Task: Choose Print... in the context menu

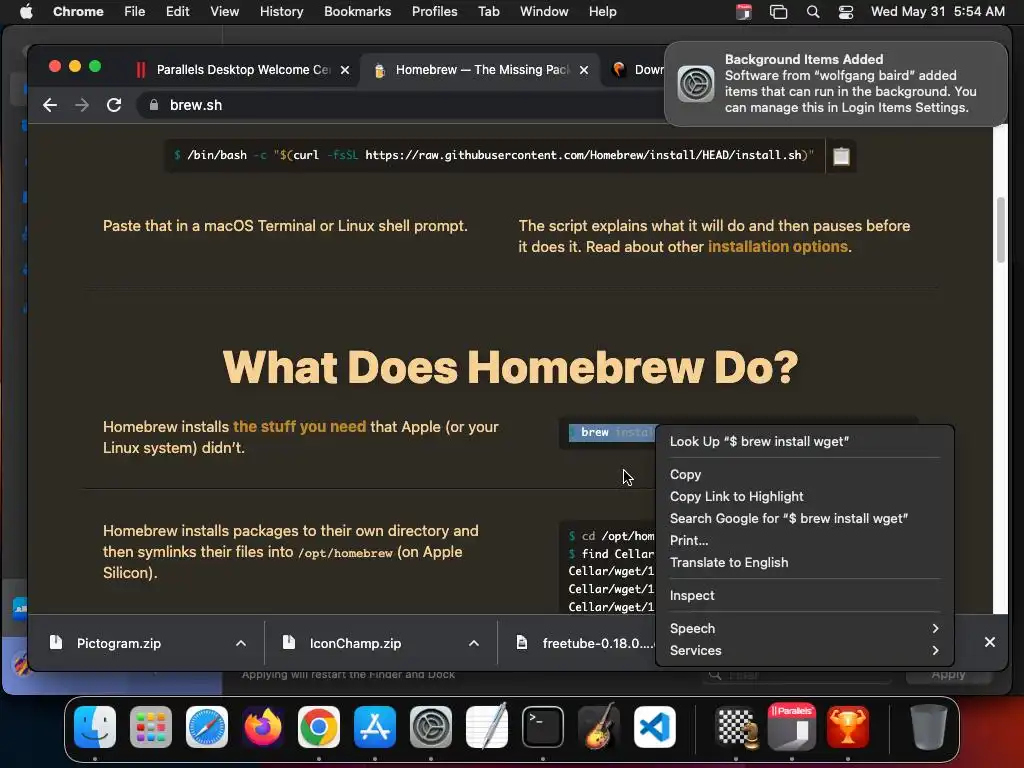Action: (x=805, y=541)
